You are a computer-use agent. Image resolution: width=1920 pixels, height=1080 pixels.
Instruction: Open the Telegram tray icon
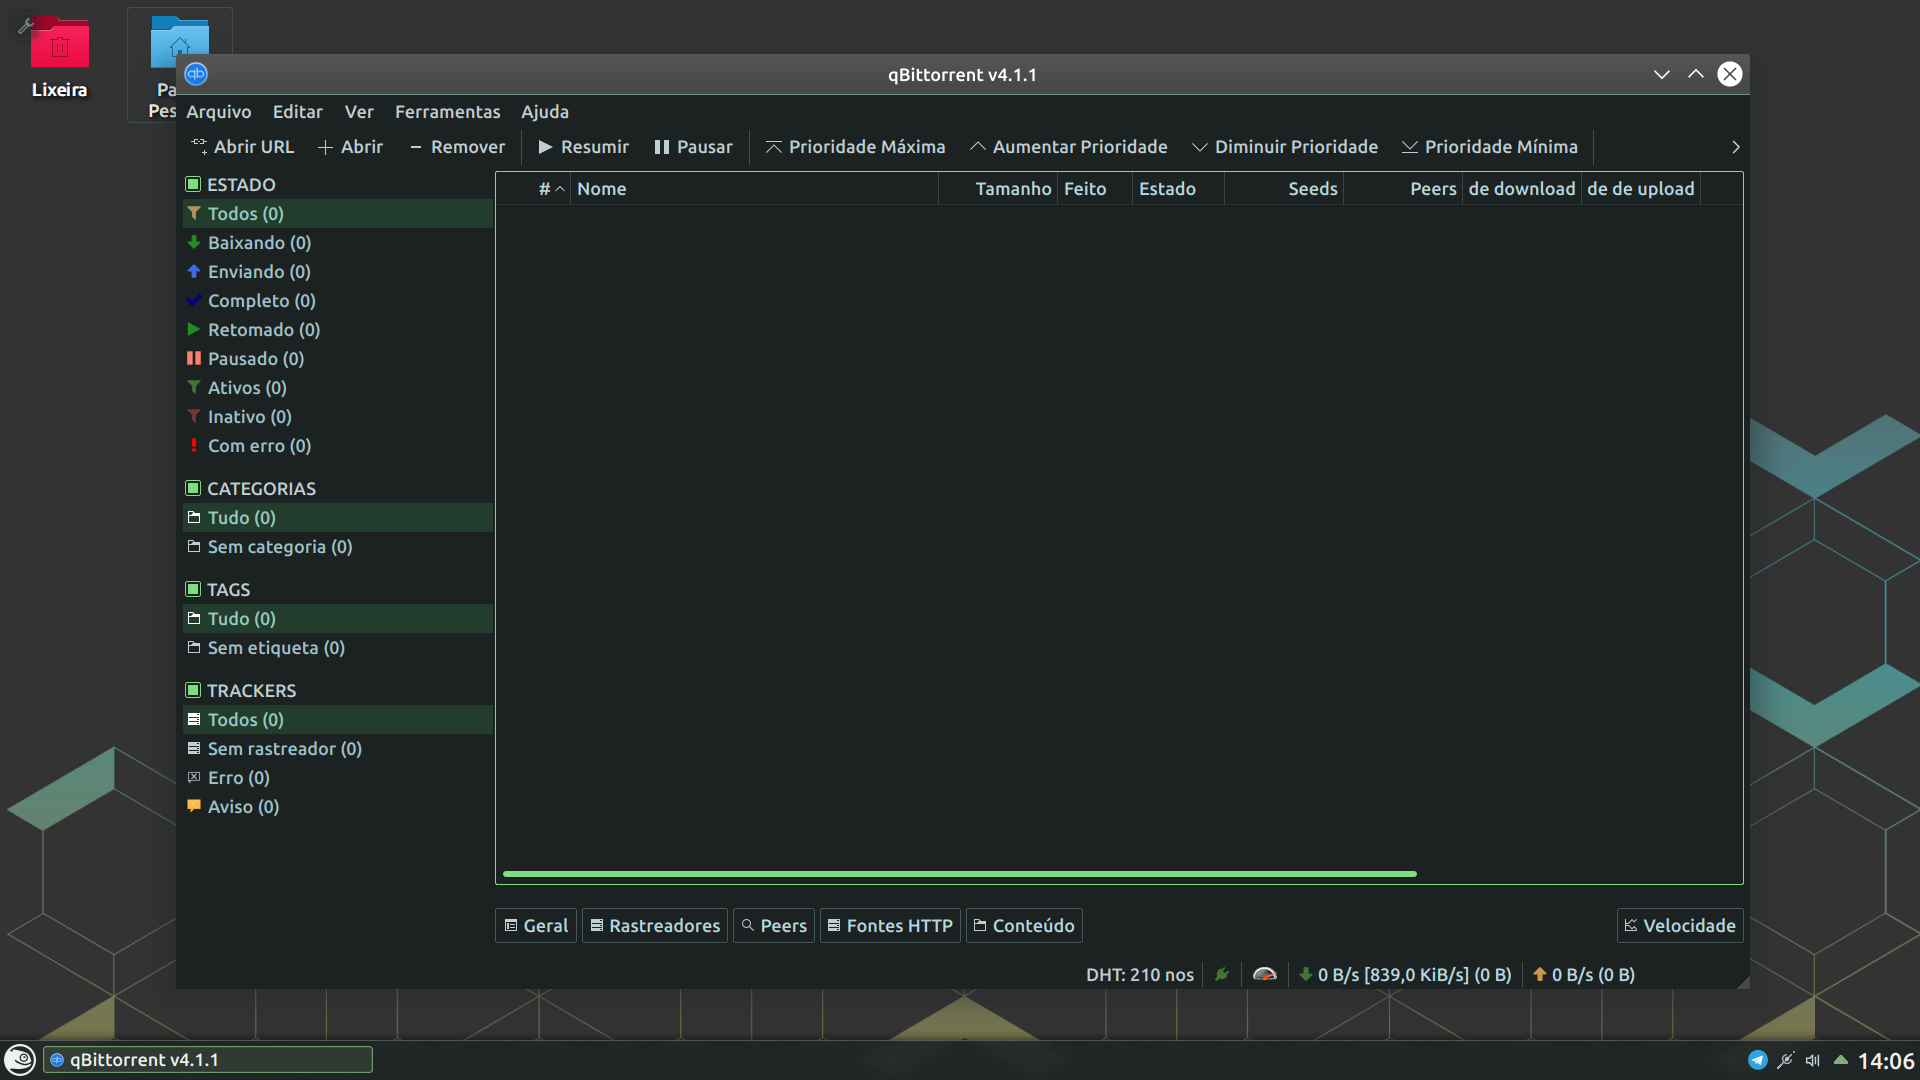(x=1757, y=1060)
